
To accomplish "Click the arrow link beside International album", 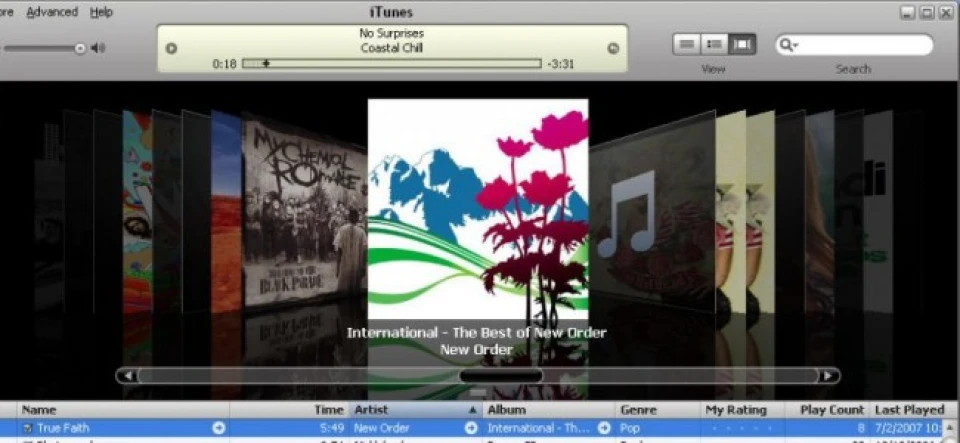I will coord(604,428).
